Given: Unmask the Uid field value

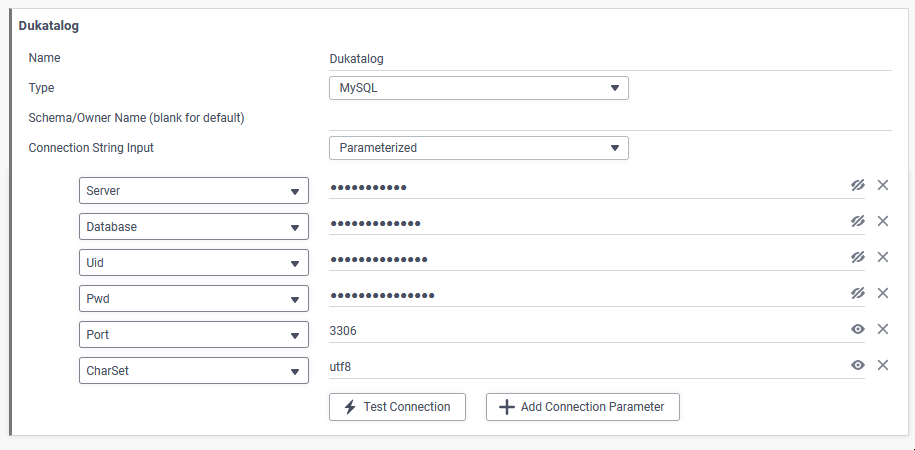Looking at the screenshot, I should [857, 257].
